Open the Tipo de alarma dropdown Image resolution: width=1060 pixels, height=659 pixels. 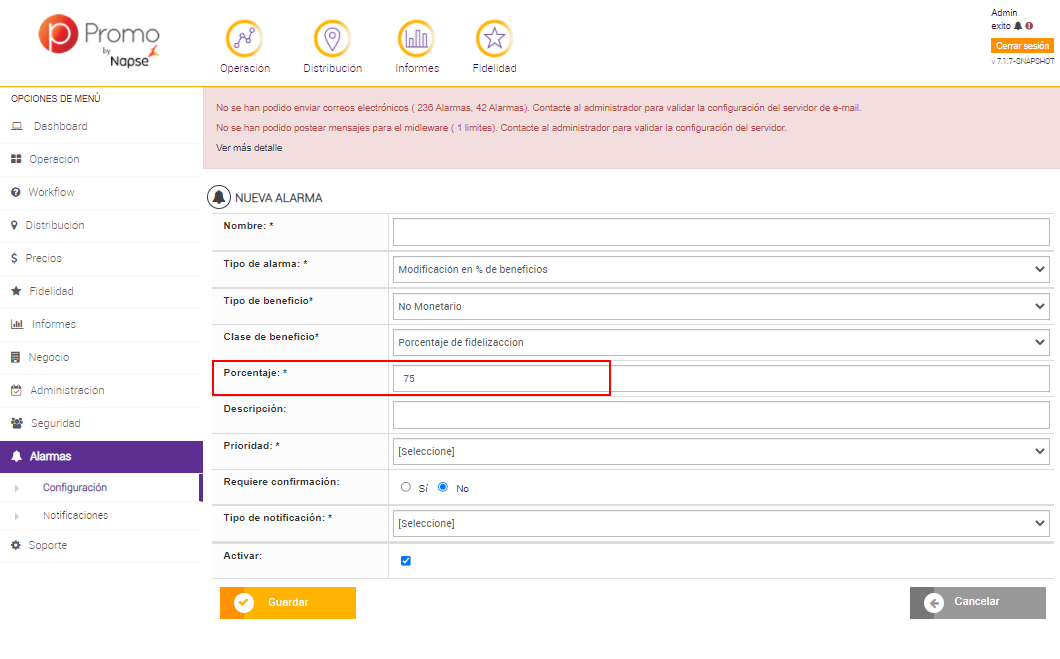tap(721, 269)
